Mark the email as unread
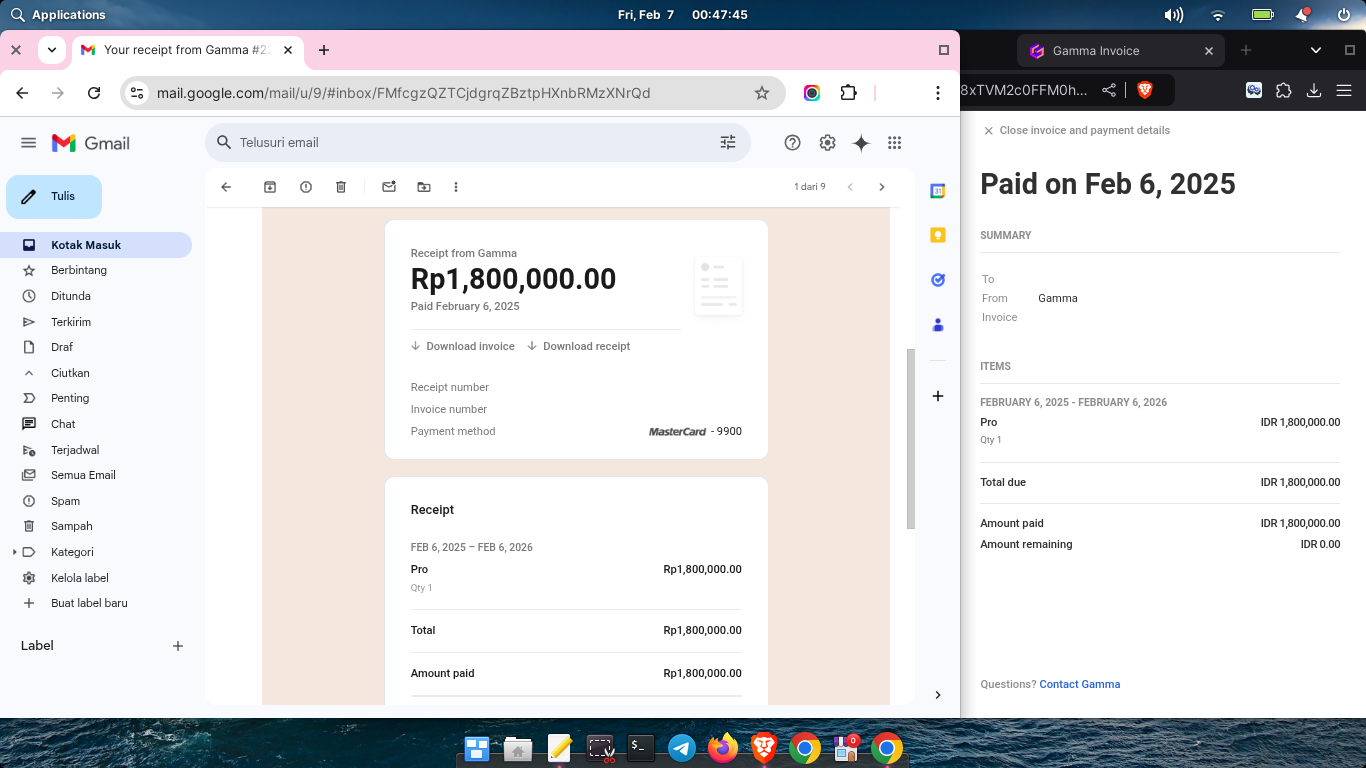1366x768 pixels. [x=389, y=187]
